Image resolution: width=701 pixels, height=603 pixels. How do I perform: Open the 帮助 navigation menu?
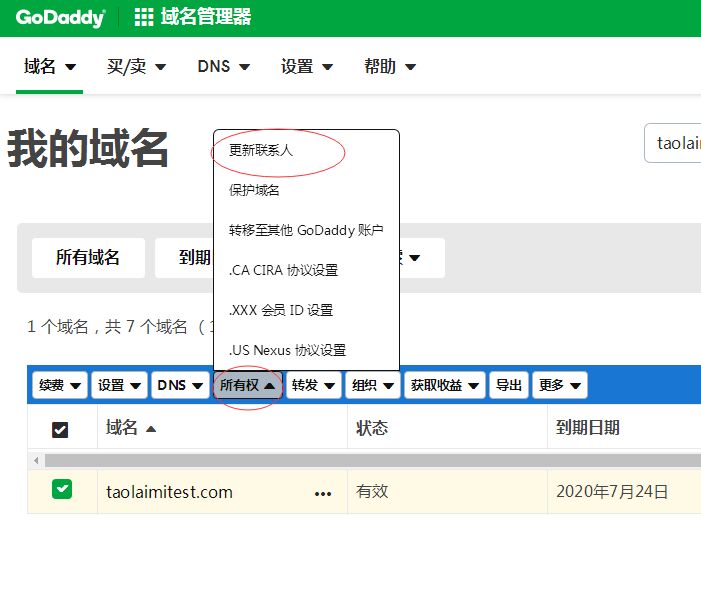pos(390,67)
